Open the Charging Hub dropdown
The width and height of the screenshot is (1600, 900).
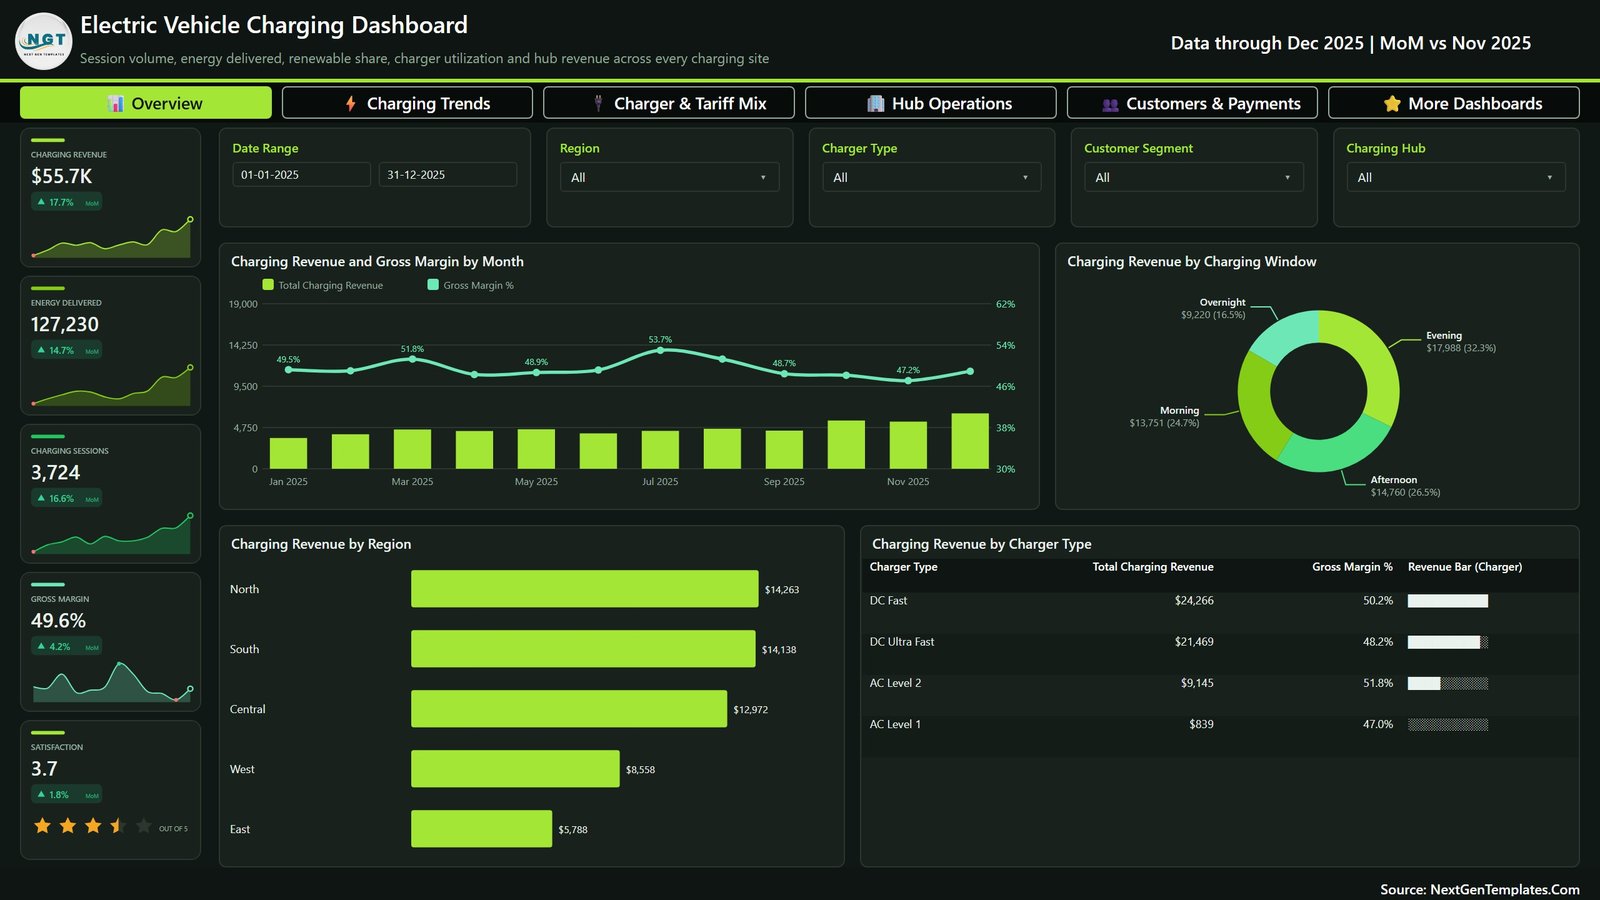pyautogui.click(x=1456, y=177)
